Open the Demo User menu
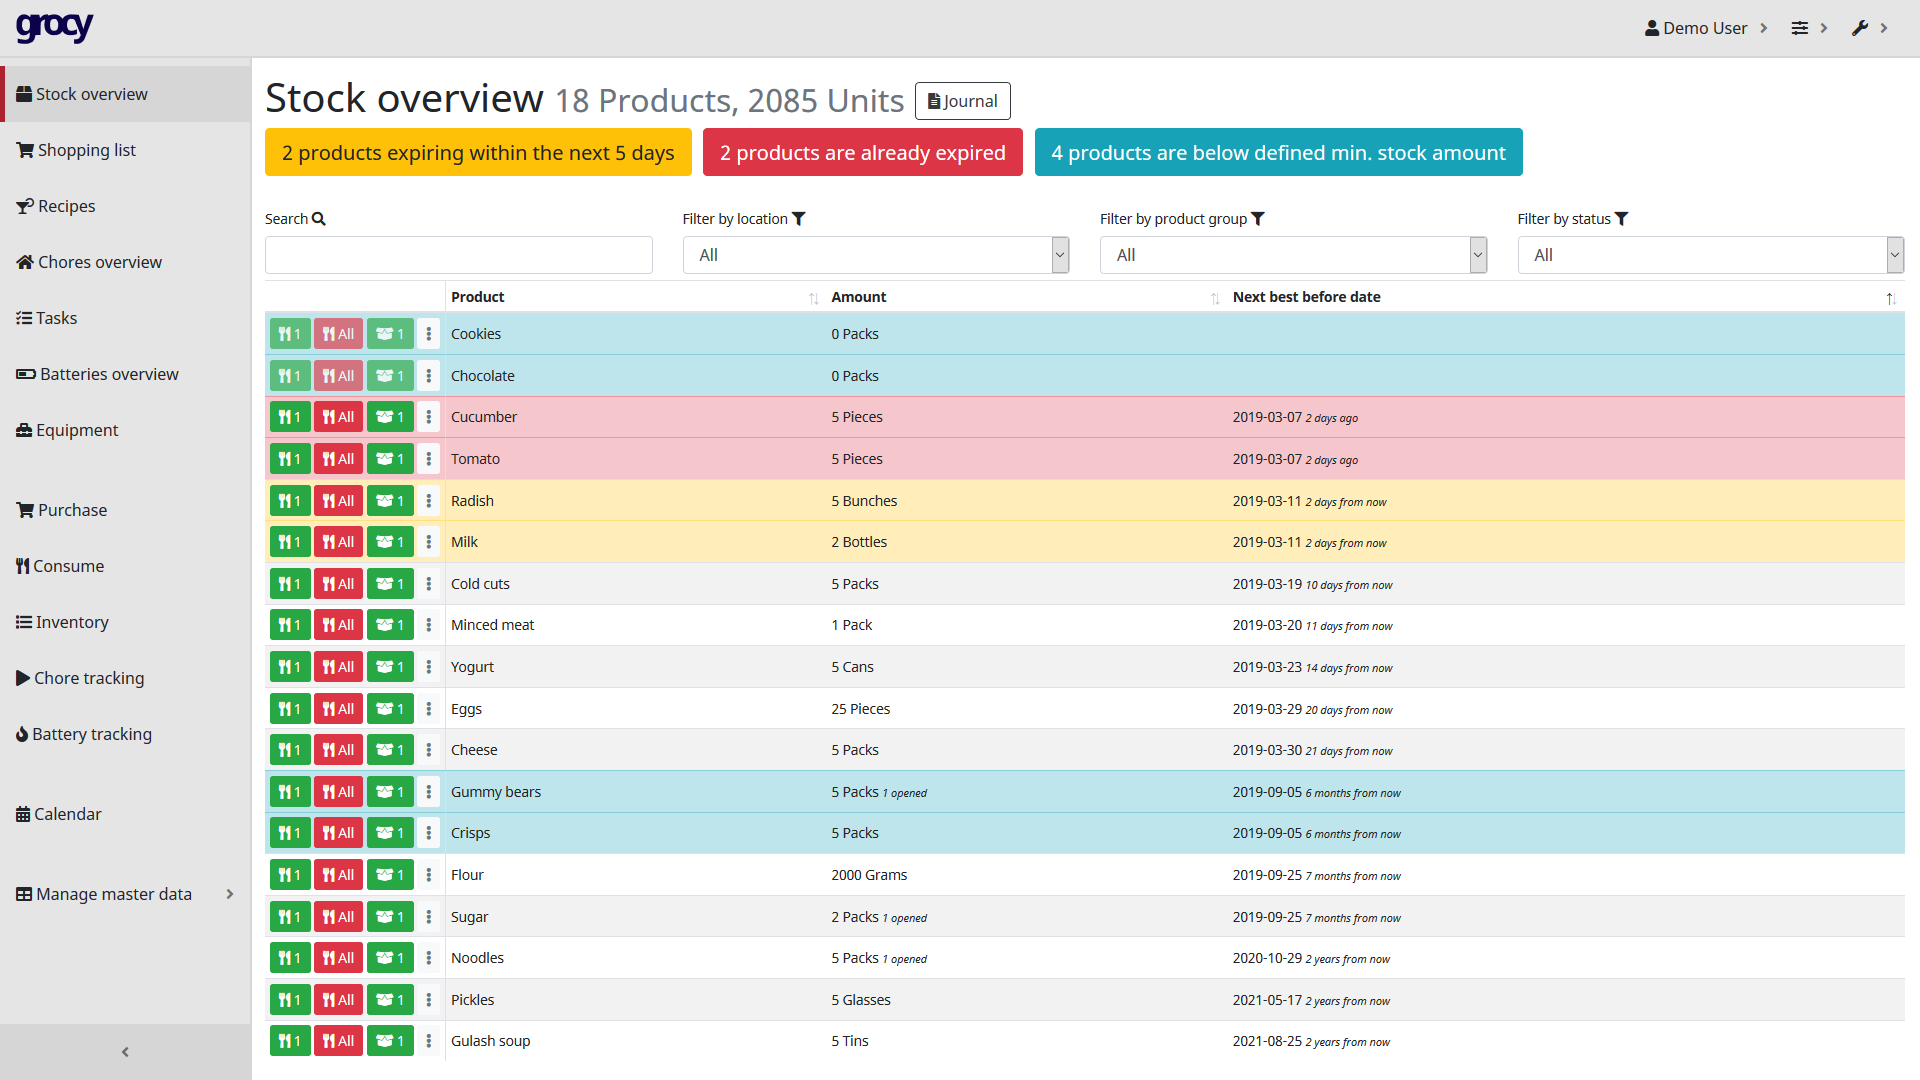This screenshot has width=1920, height=1080. 1704,28
